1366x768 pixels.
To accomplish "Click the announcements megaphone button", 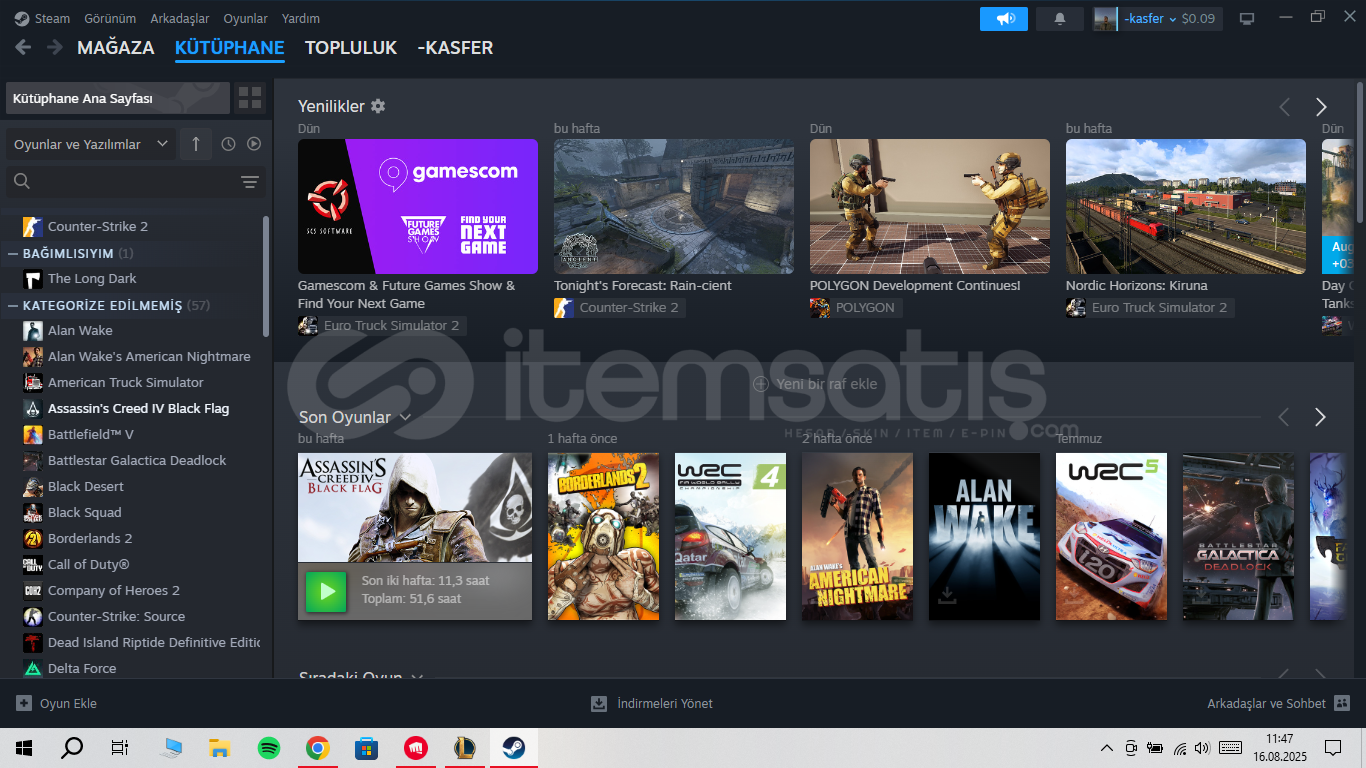I will click(1003, 19).
